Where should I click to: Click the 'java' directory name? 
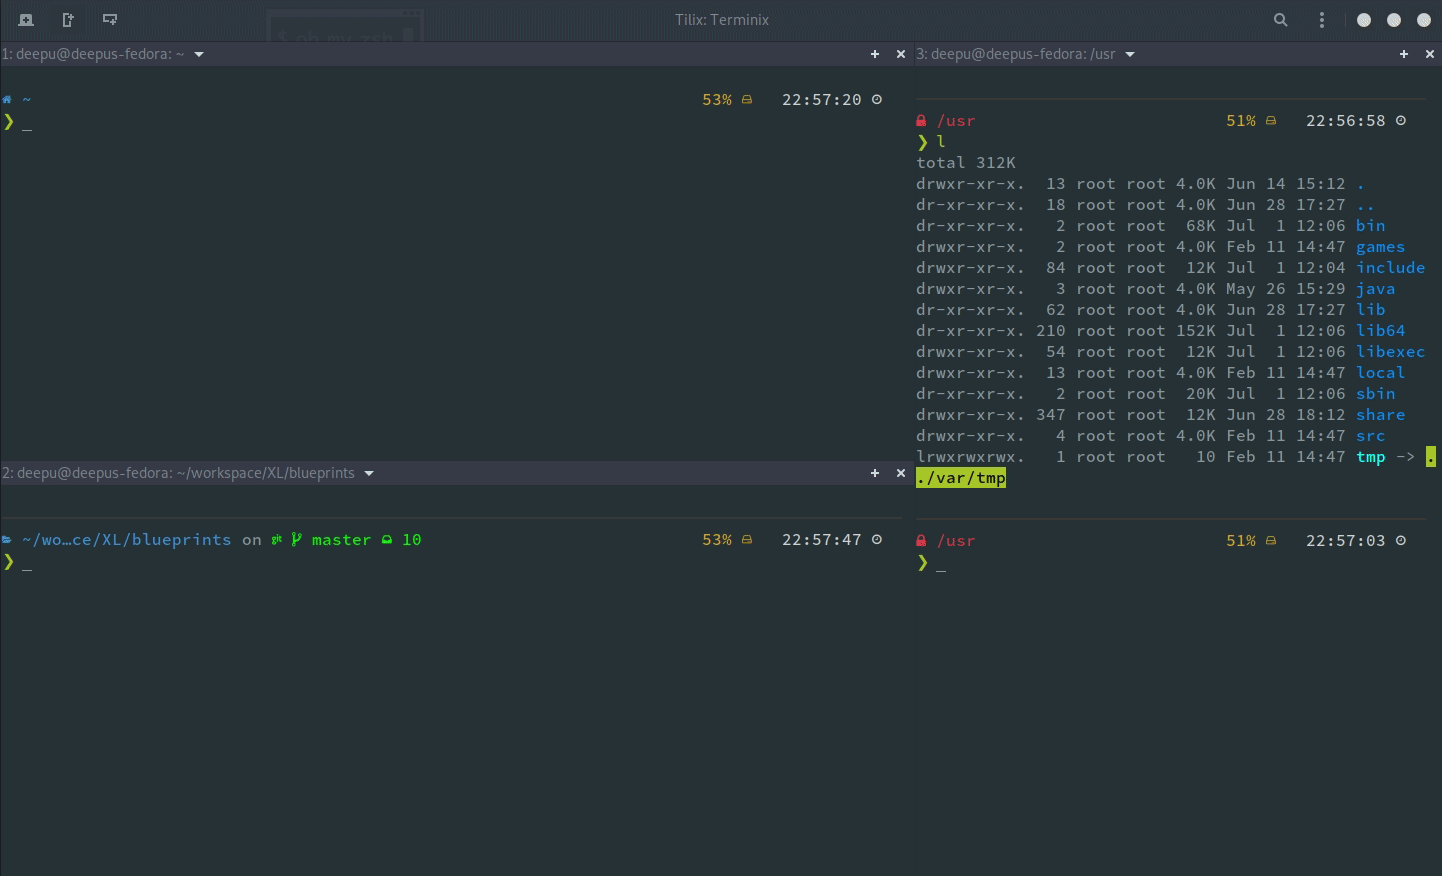1376,288
